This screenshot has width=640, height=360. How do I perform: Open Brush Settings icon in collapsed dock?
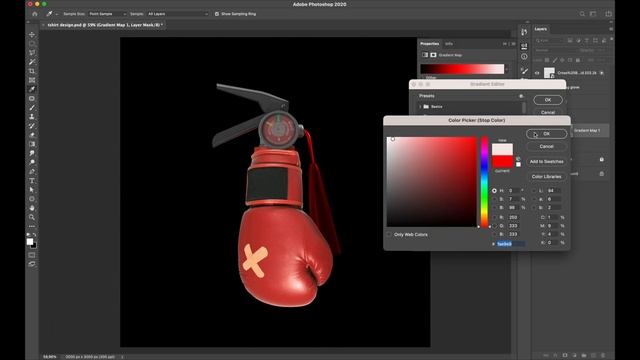pyautogui.click(x=524, y=71)
